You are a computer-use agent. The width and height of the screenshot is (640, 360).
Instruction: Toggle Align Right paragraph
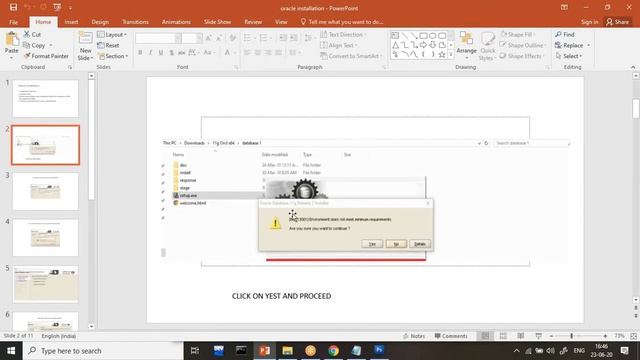(268, 53)
